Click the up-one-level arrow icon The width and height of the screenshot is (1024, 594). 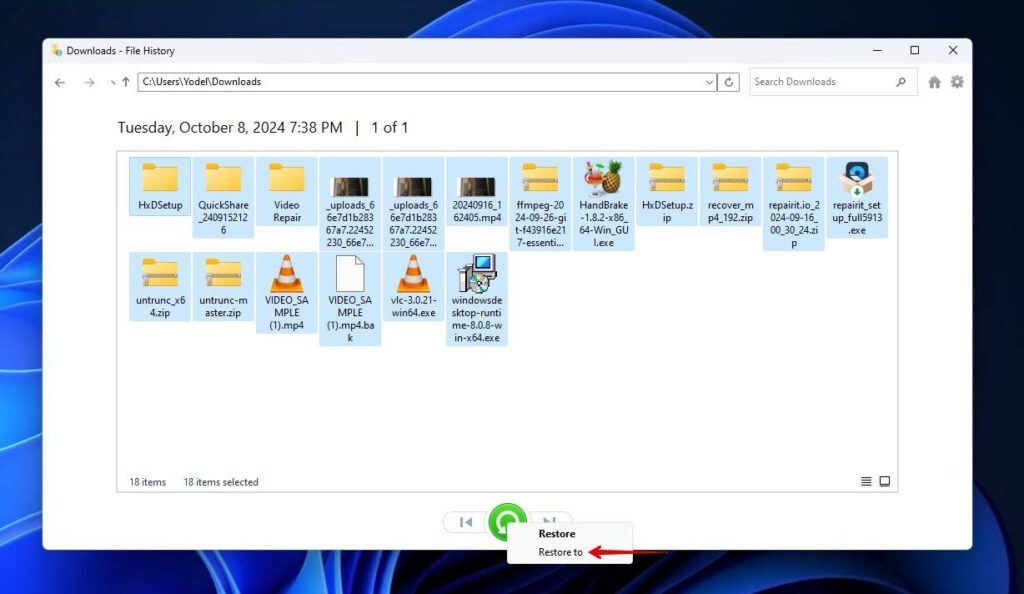tap(124, 81)
